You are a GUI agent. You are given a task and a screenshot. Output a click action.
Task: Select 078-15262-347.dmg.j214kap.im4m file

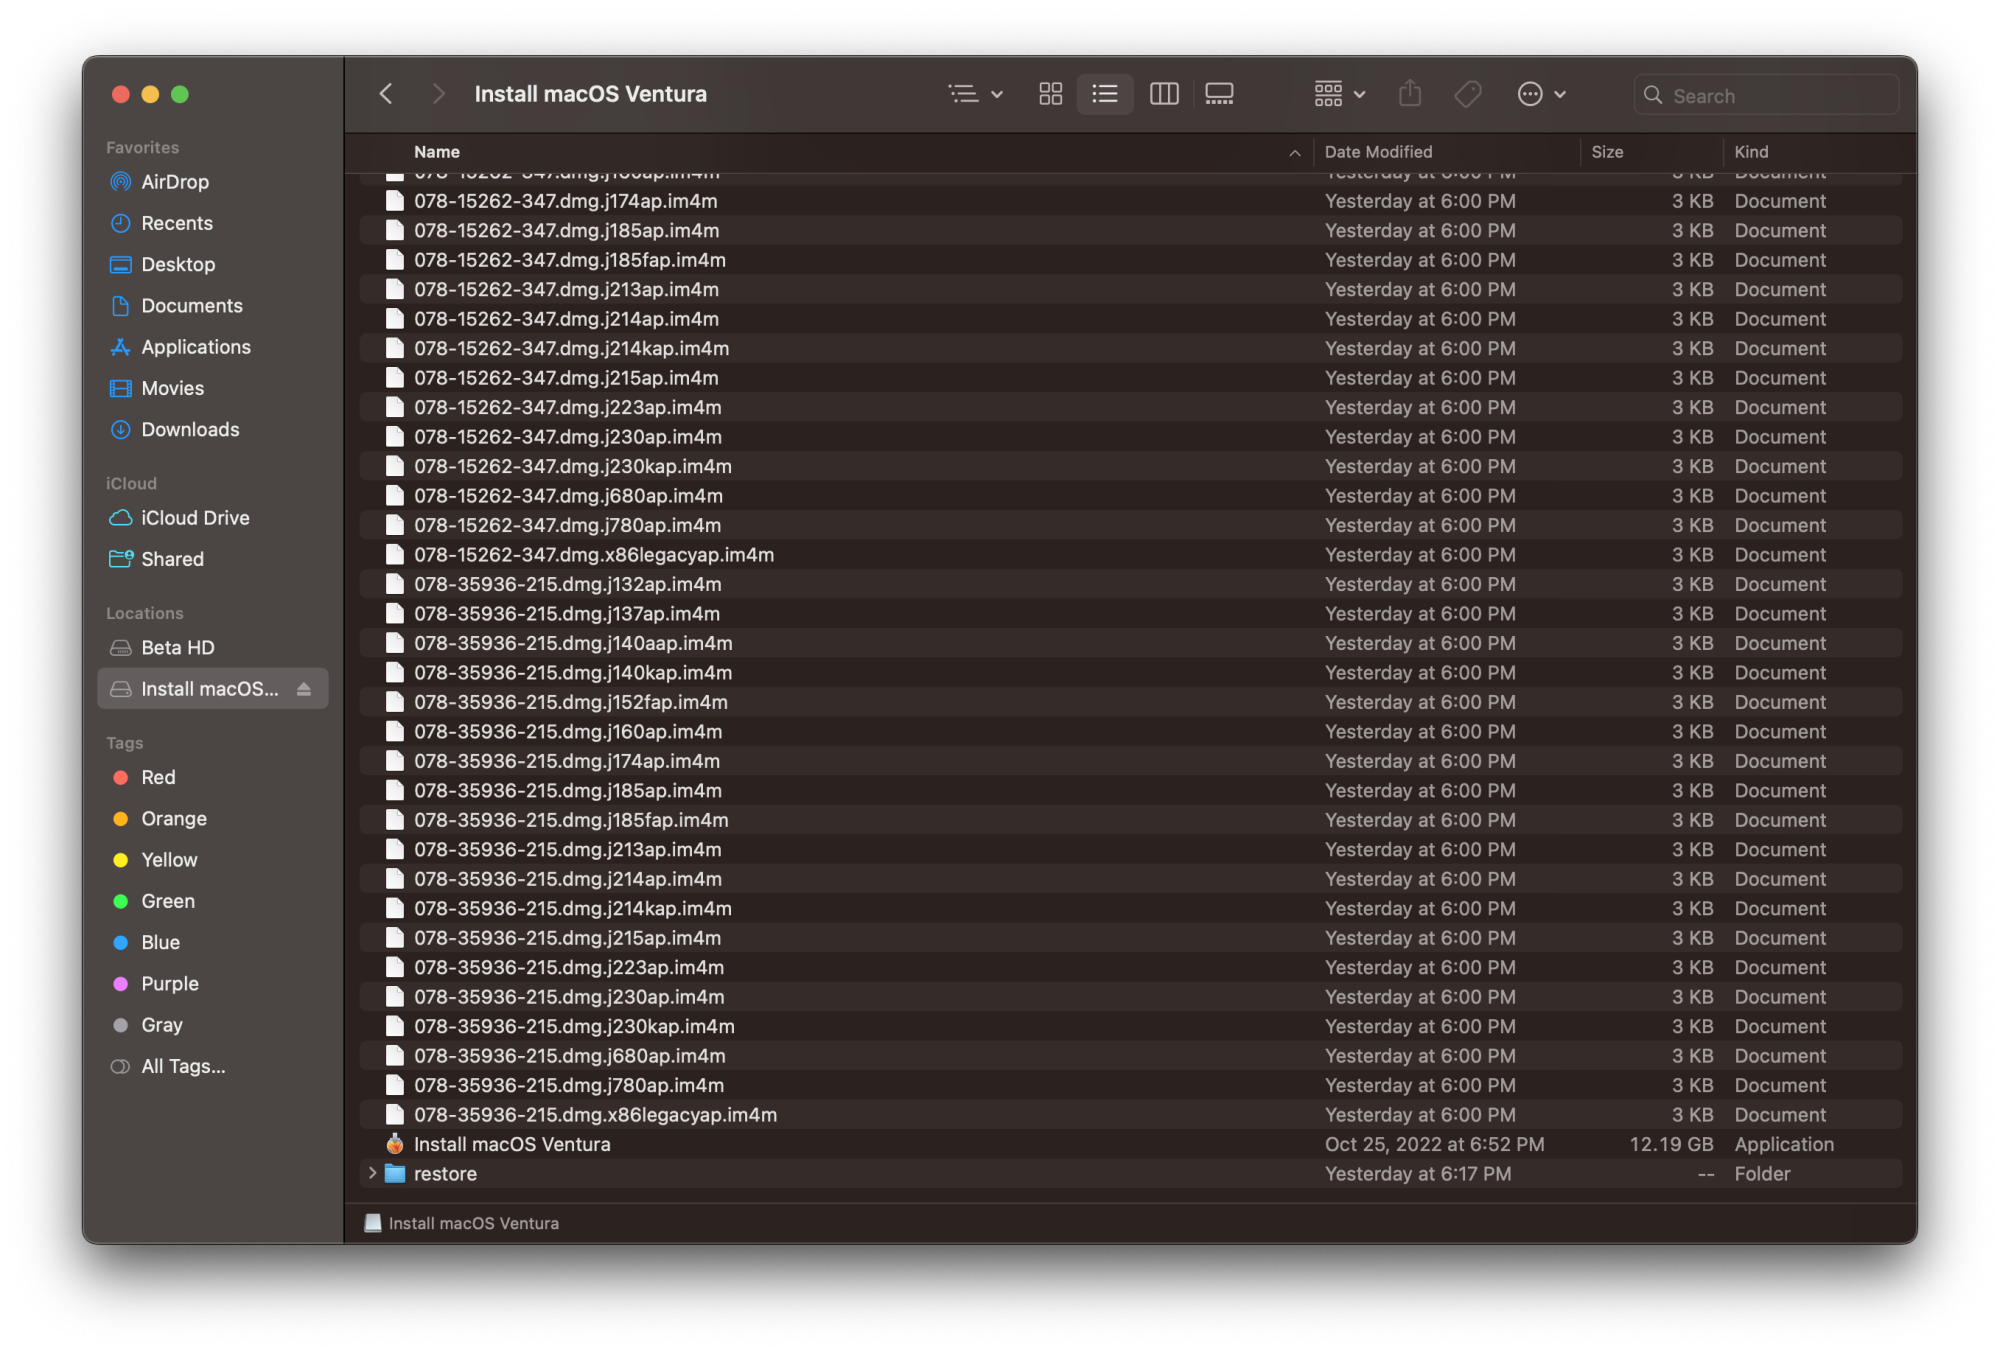click(x=1130, y=348)
